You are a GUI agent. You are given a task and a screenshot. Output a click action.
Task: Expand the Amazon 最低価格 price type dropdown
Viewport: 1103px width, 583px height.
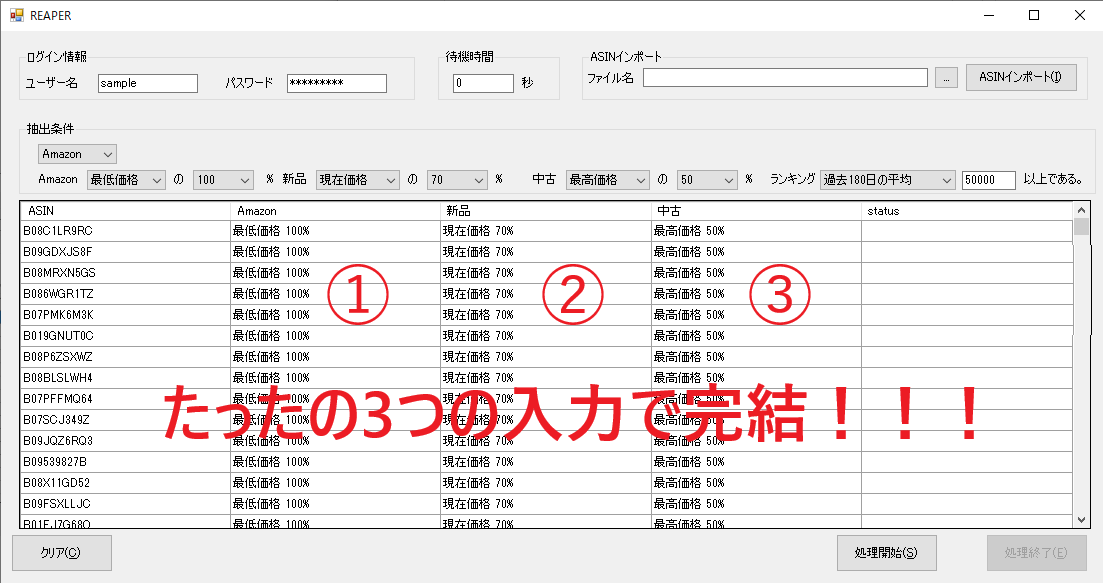click(126, 180)
